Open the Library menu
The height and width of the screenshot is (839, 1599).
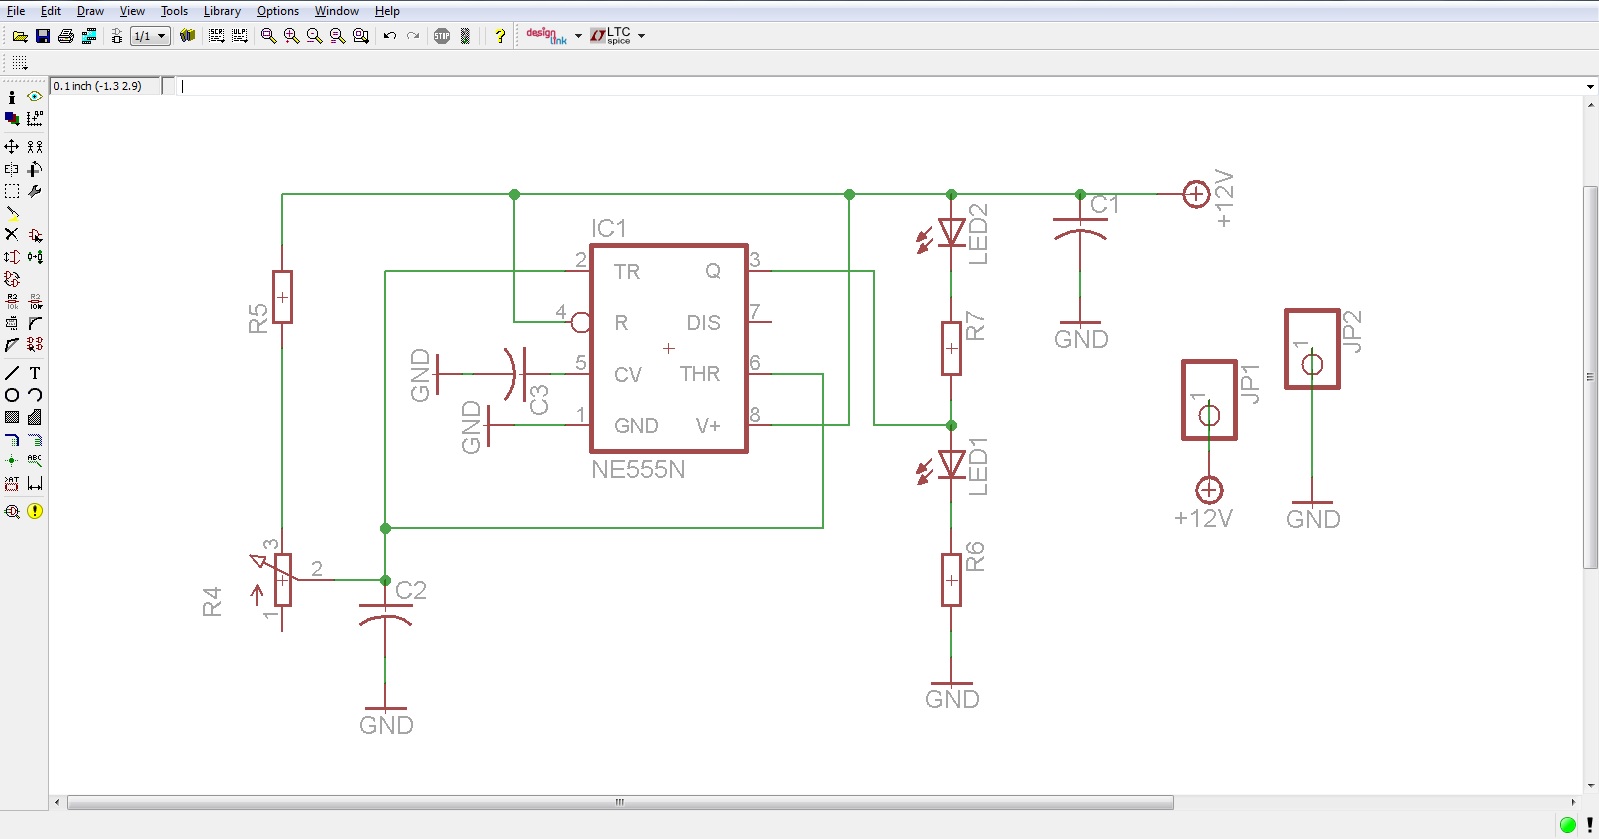(x=222, y=11)
